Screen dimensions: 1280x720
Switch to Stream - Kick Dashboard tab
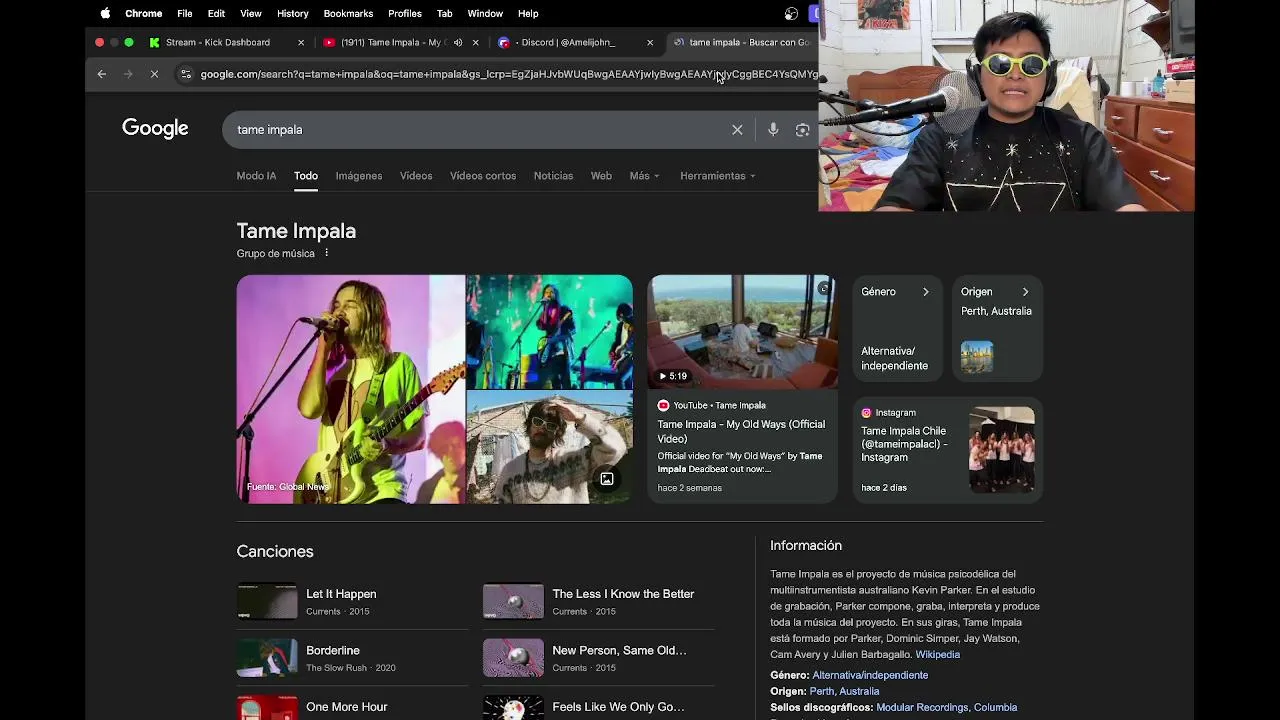tap(227, 42)
